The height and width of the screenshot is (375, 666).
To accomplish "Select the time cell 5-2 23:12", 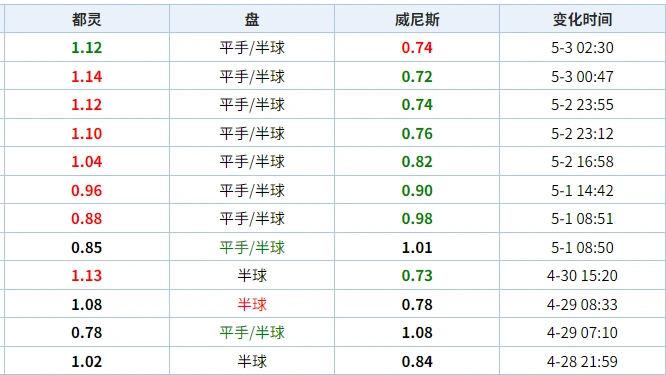I will click(x=582, y=133).
